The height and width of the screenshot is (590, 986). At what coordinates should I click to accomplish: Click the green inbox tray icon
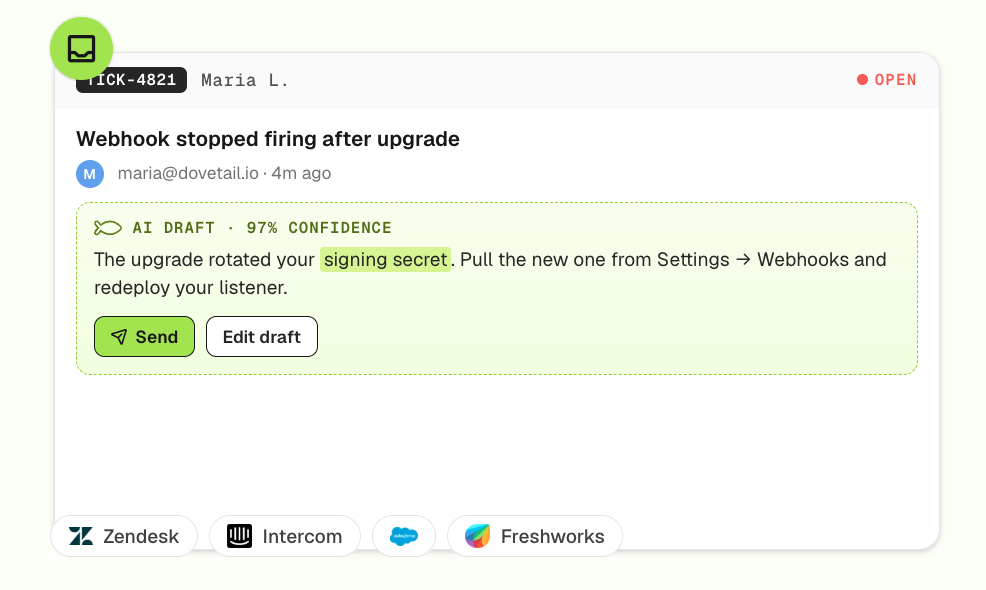pyautogui.click(x=82, y=48)
